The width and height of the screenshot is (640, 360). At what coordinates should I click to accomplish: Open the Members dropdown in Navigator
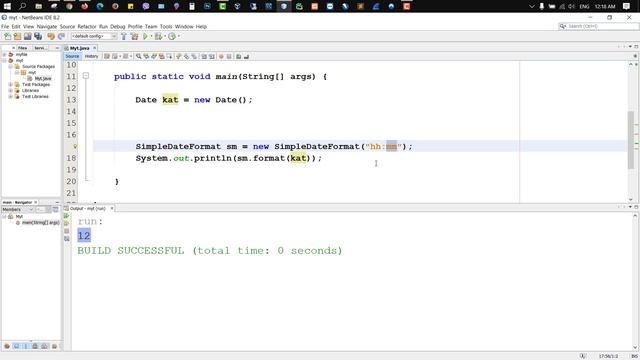click(17, 209)
